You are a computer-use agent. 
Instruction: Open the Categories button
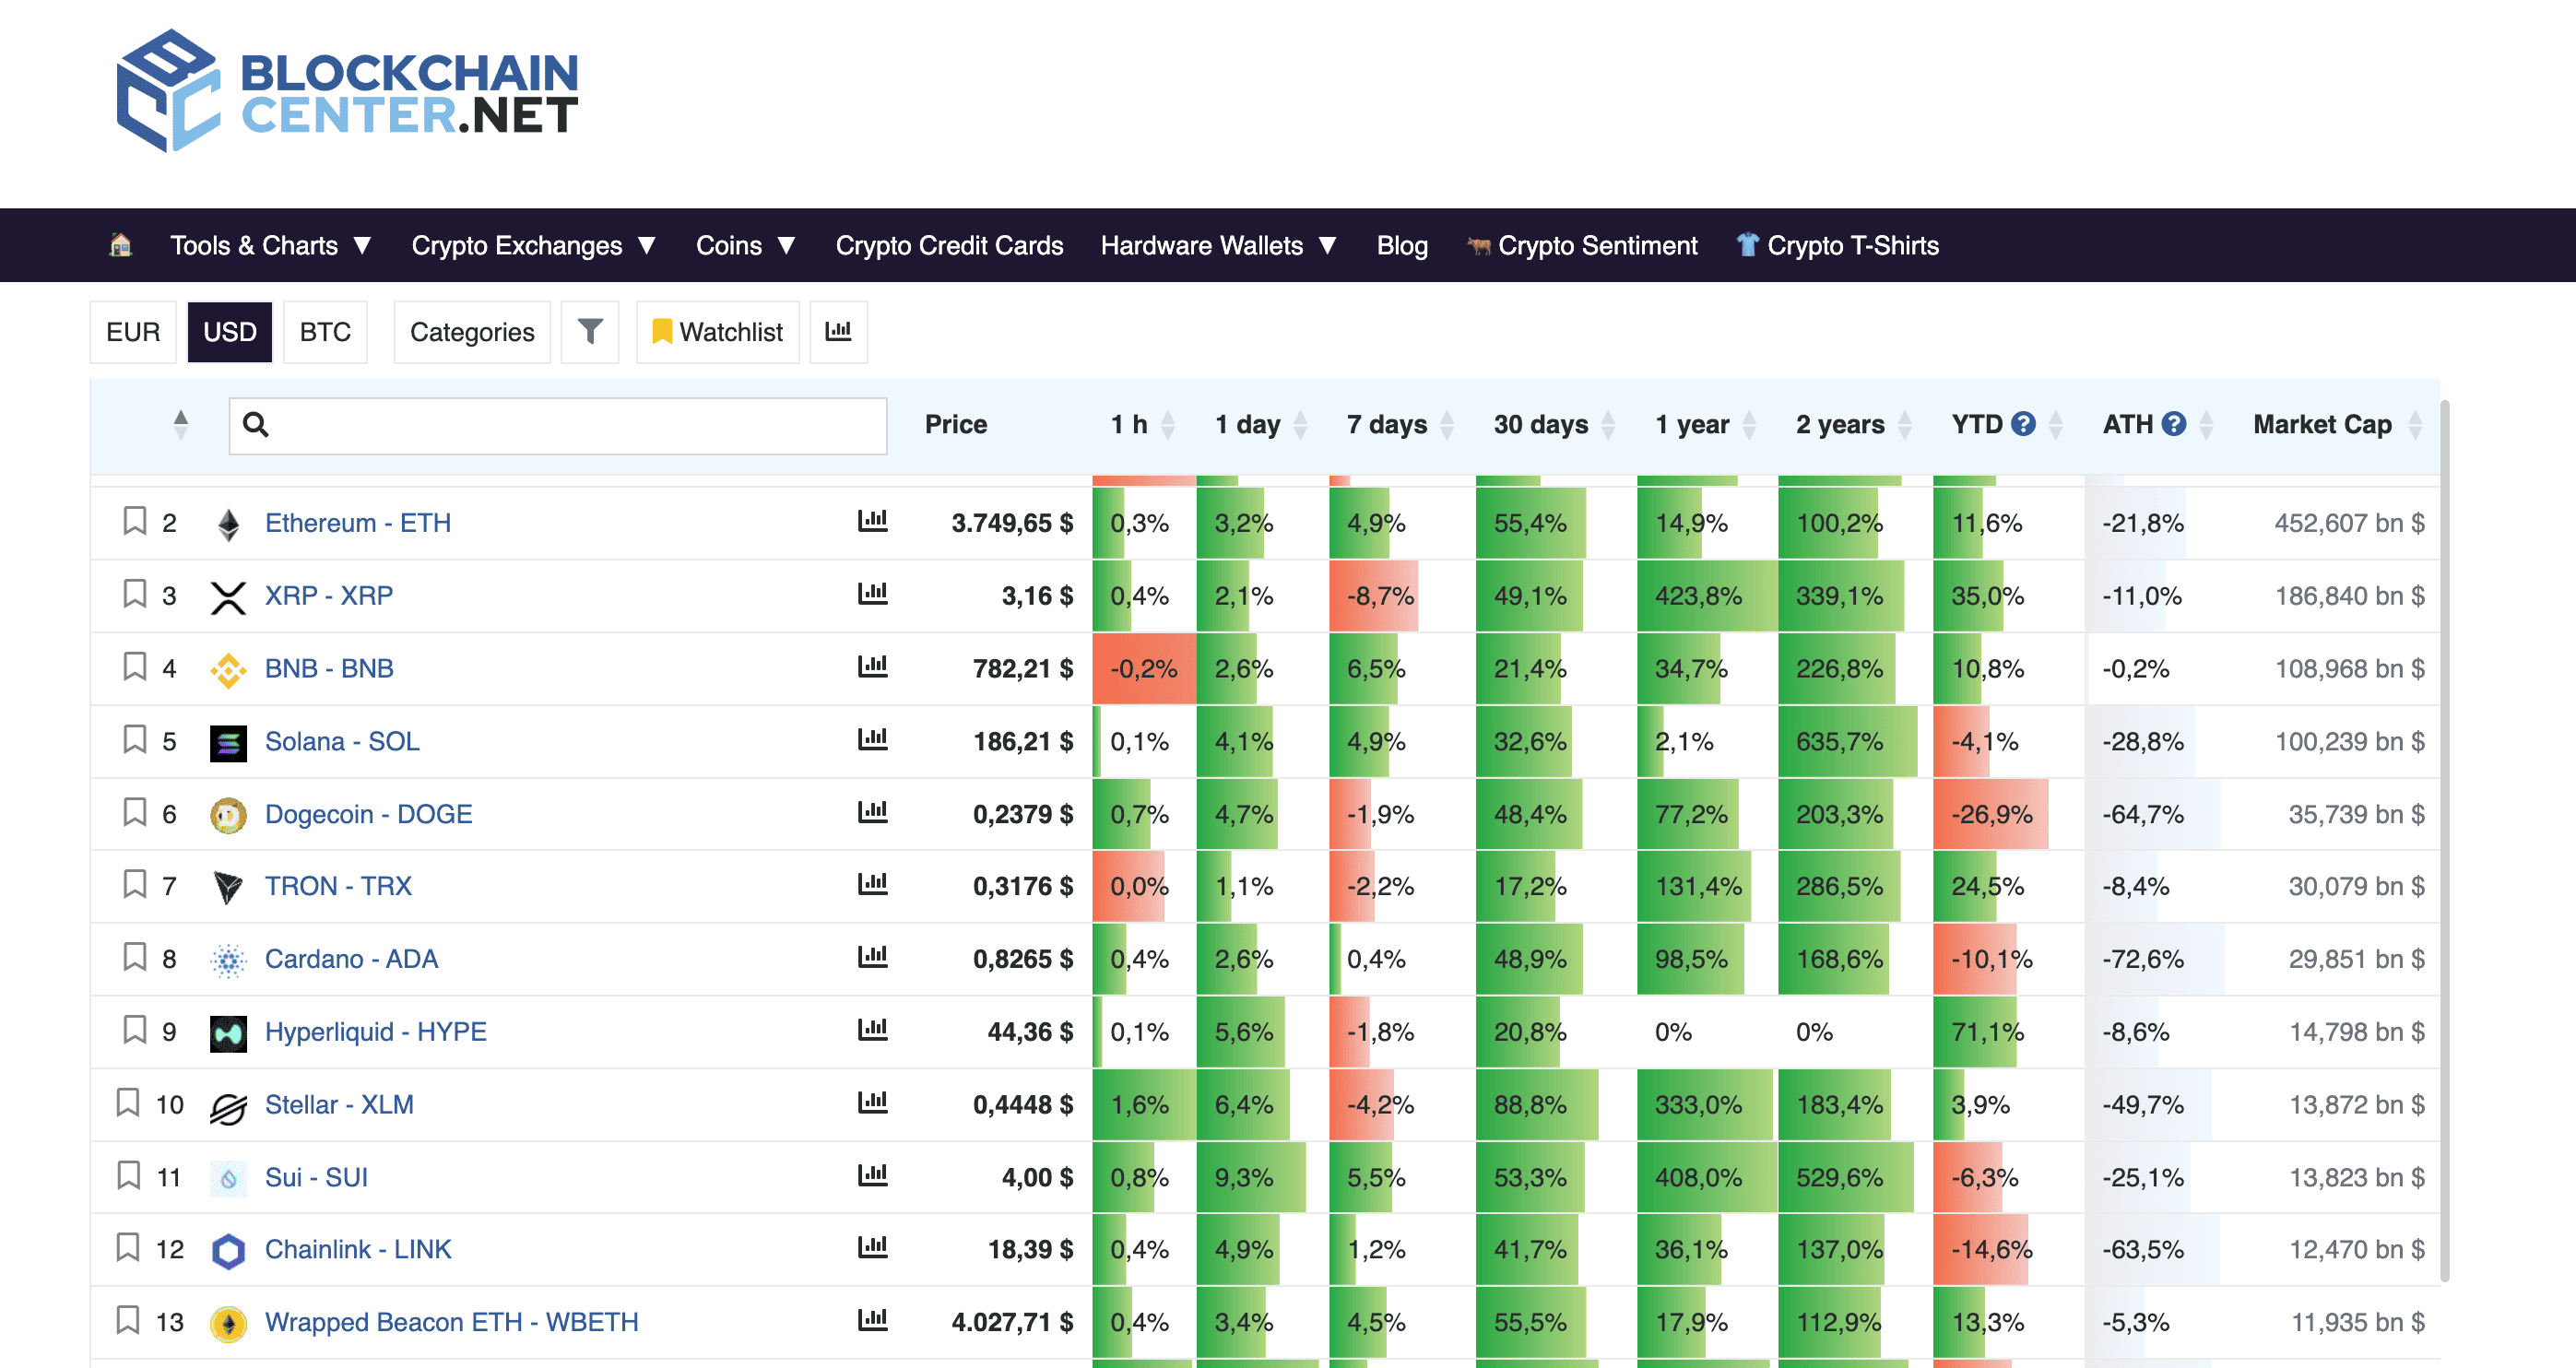point(472,332)
